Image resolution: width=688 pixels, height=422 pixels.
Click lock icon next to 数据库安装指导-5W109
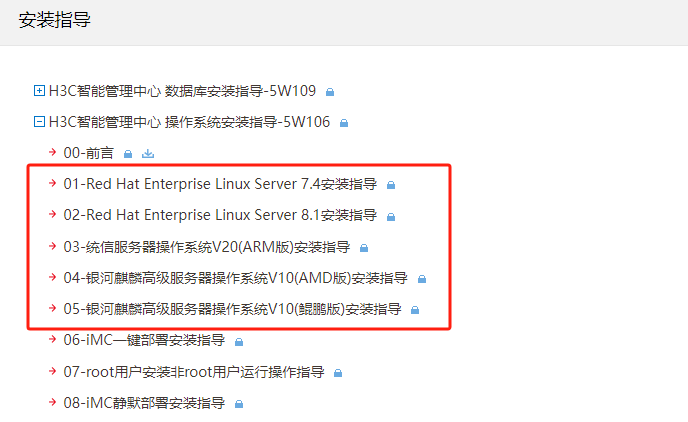(330, 92)
